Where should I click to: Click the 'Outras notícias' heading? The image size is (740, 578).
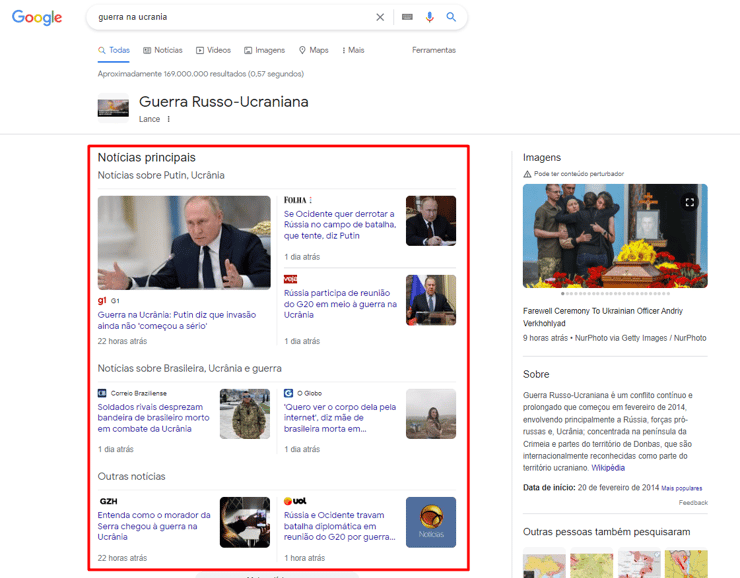131,477
